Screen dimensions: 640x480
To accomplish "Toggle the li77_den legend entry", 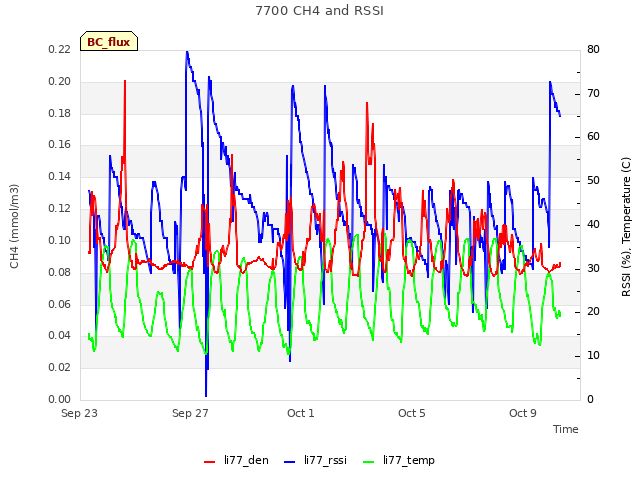I will (236, 460).
